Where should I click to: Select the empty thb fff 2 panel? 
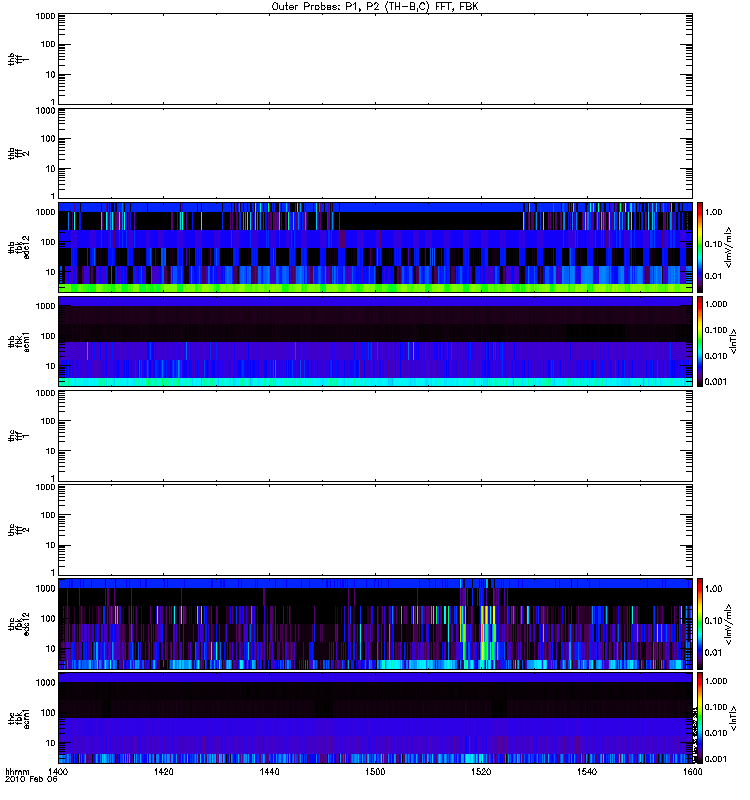[x=376, y=153]
